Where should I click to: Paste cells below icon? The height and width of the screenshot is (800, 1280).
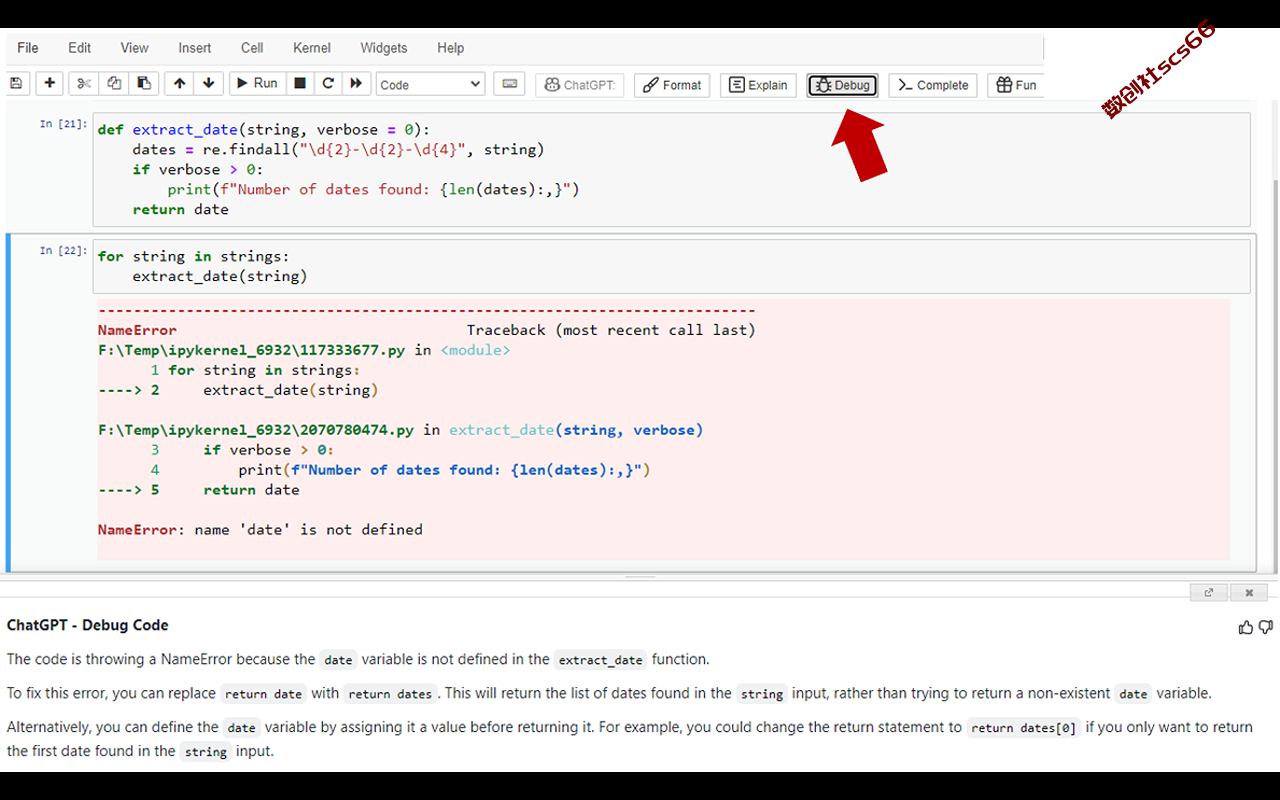tap(144, 84)
